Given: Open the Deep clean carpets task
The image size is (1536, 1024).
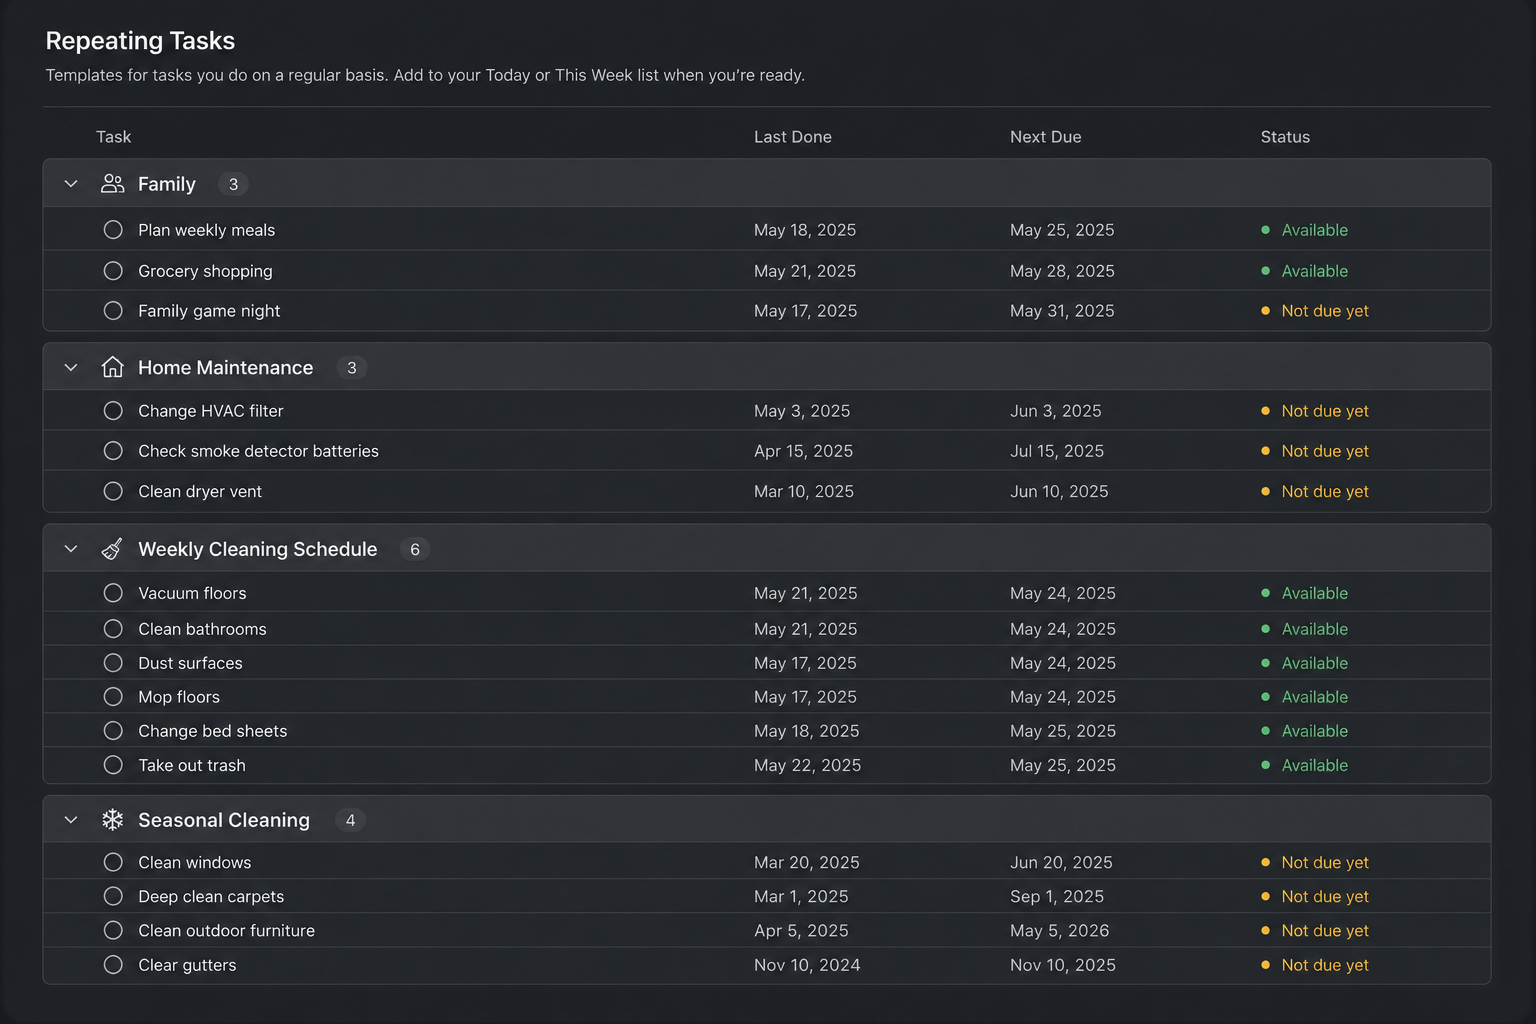Looking at the screenshot, I should 211,897.
